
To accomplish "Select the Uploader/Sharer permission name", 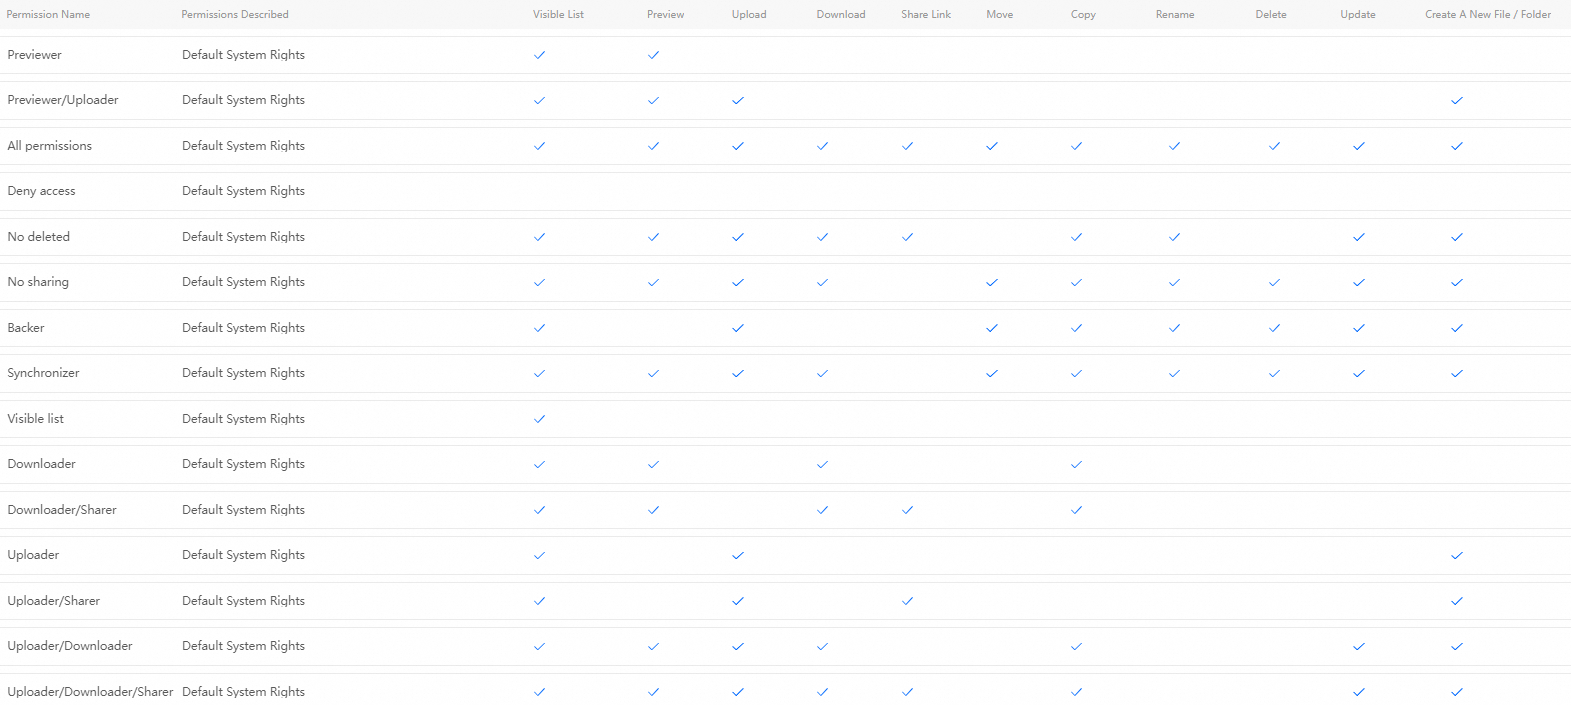I will [54, 601].
